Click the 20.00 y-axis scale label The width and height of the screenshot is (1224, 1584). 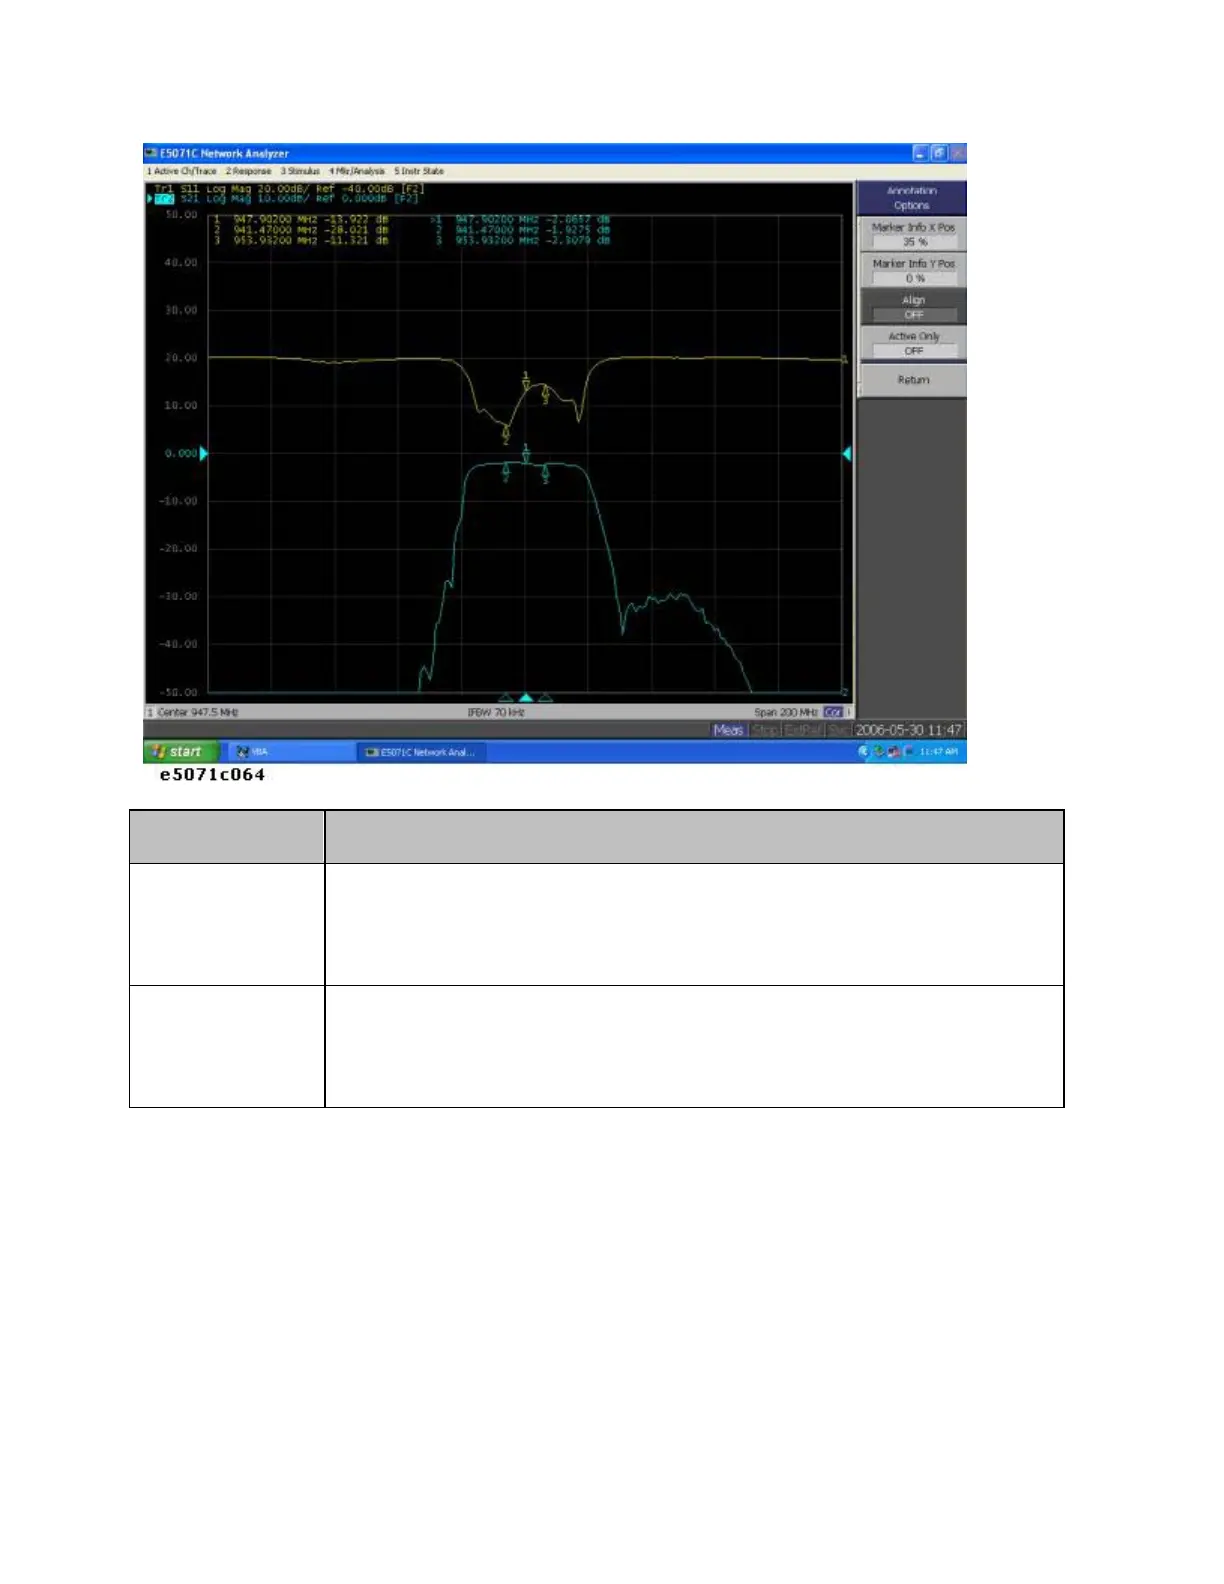click(x=181, y=357)
